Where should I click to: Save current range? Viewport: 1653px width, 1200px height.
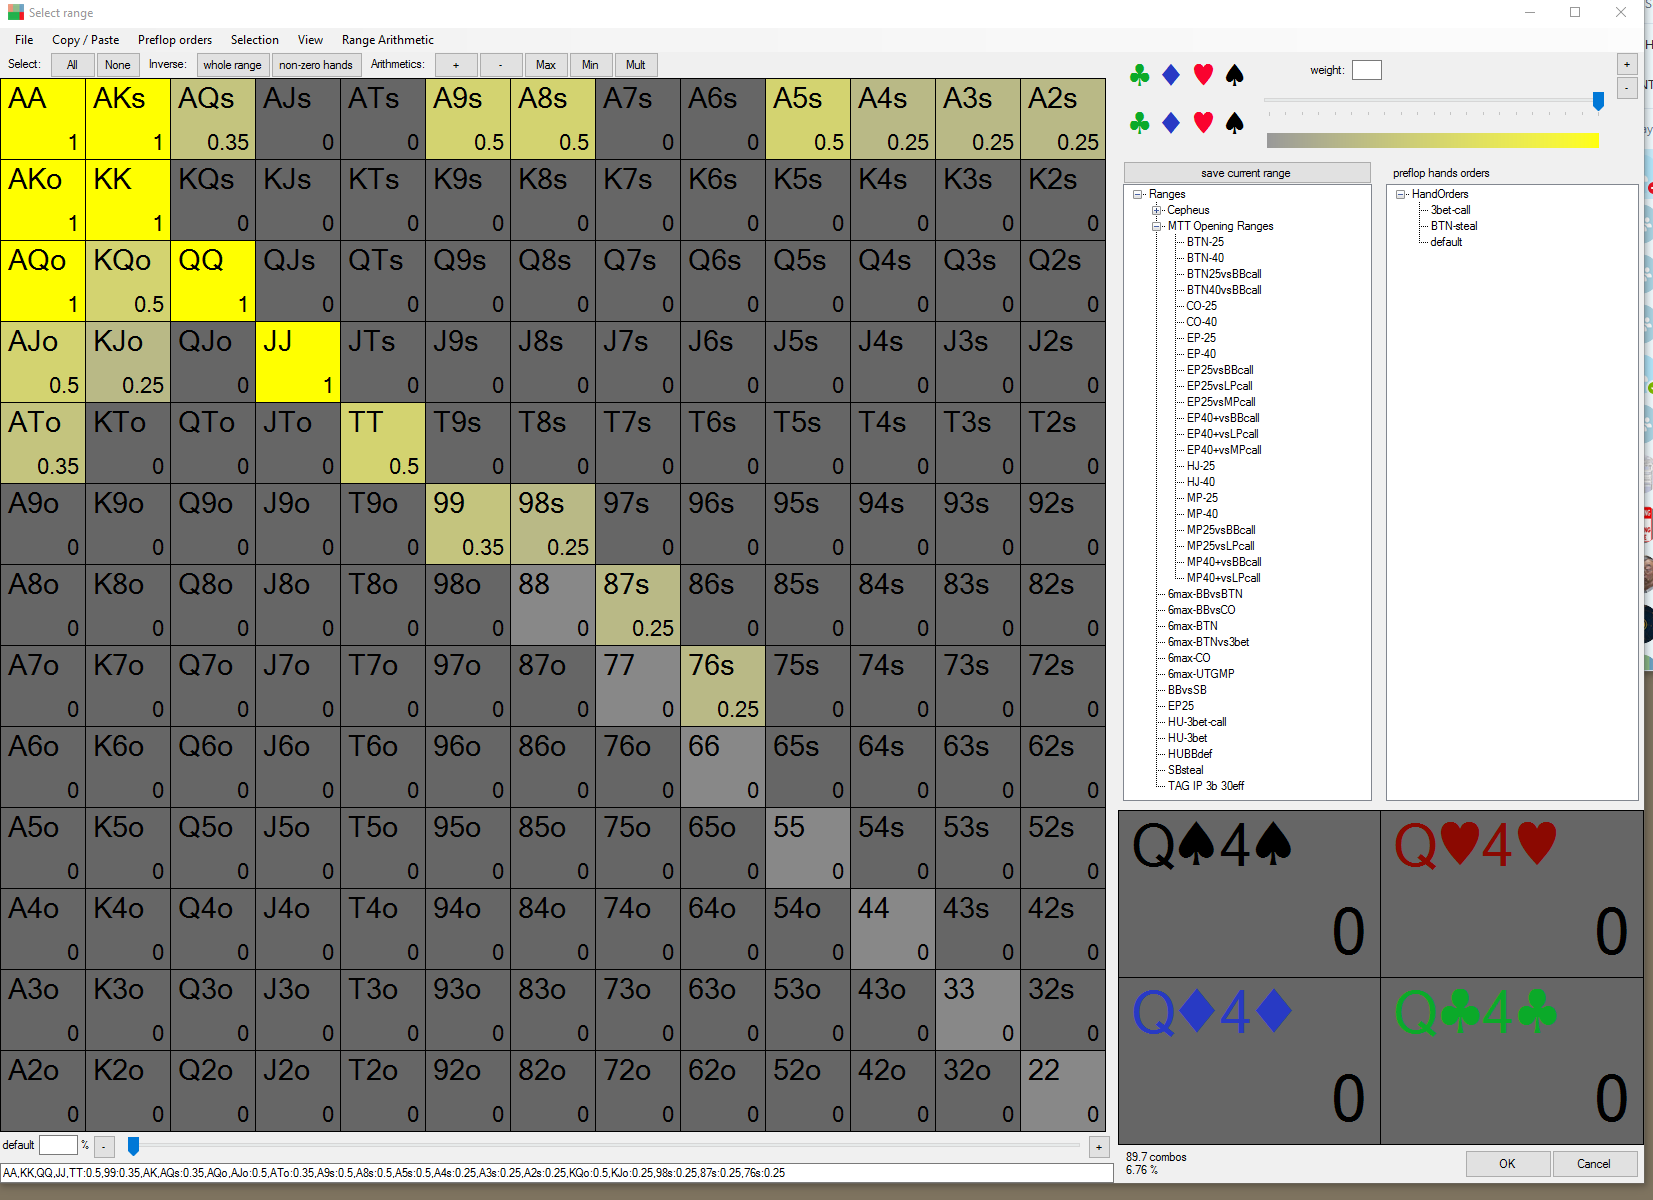tap(1246, 173)
